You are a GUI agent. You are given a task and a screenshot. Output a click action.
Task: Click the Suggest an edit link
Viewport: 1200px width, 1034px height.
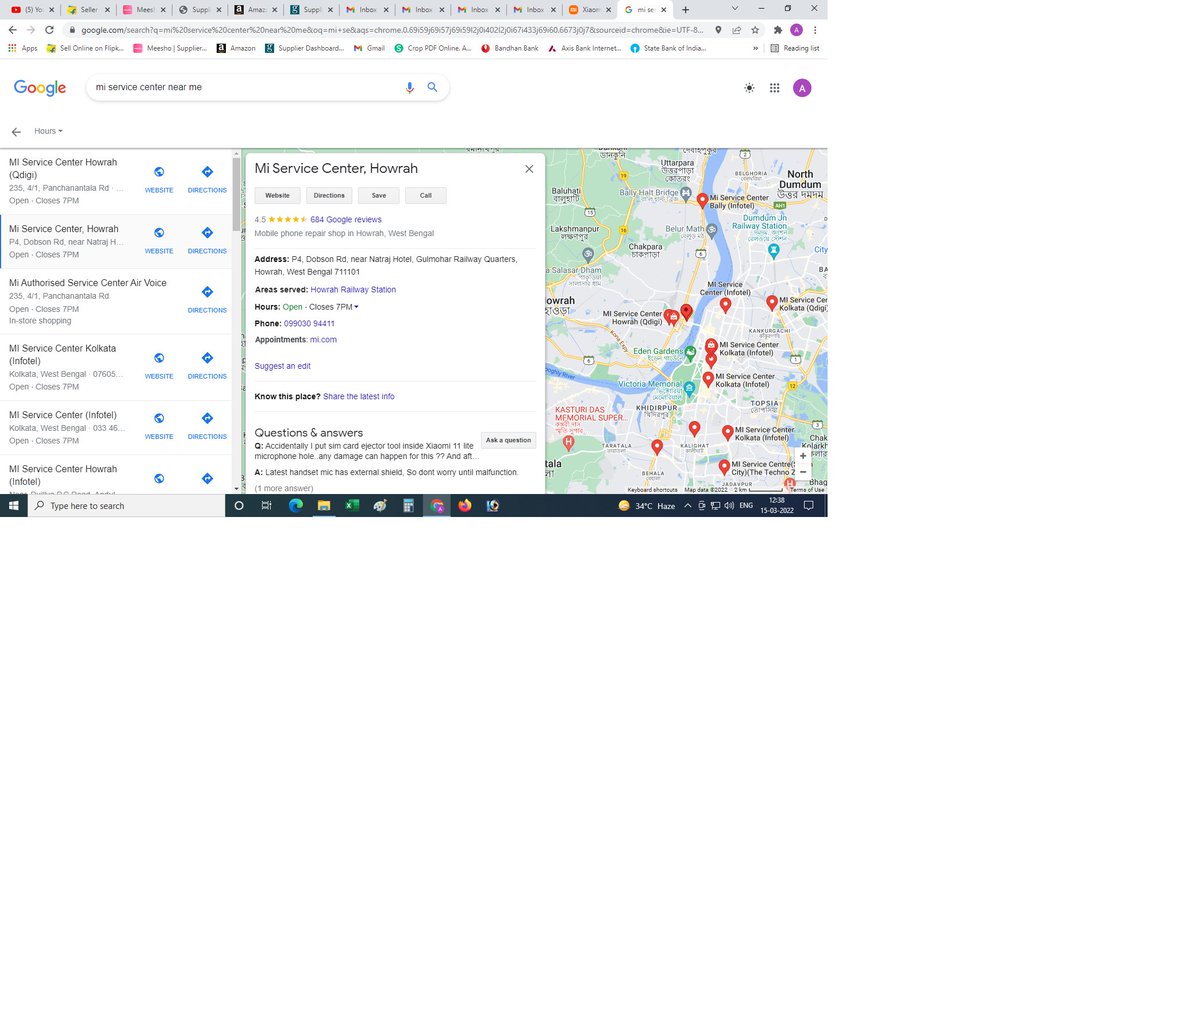(x=282, y=366)
